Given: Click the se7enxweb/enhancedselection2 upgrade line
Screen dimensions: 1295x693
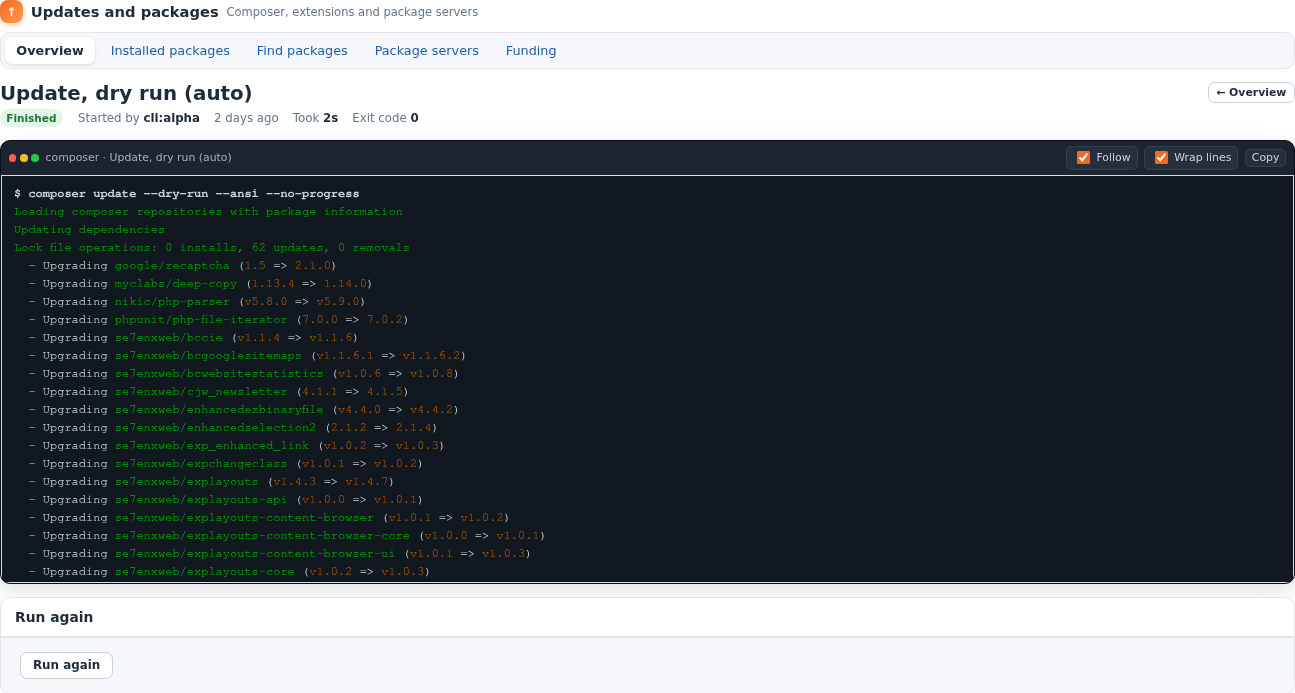Looking at the screenshot, I should [x=233, y=428].
